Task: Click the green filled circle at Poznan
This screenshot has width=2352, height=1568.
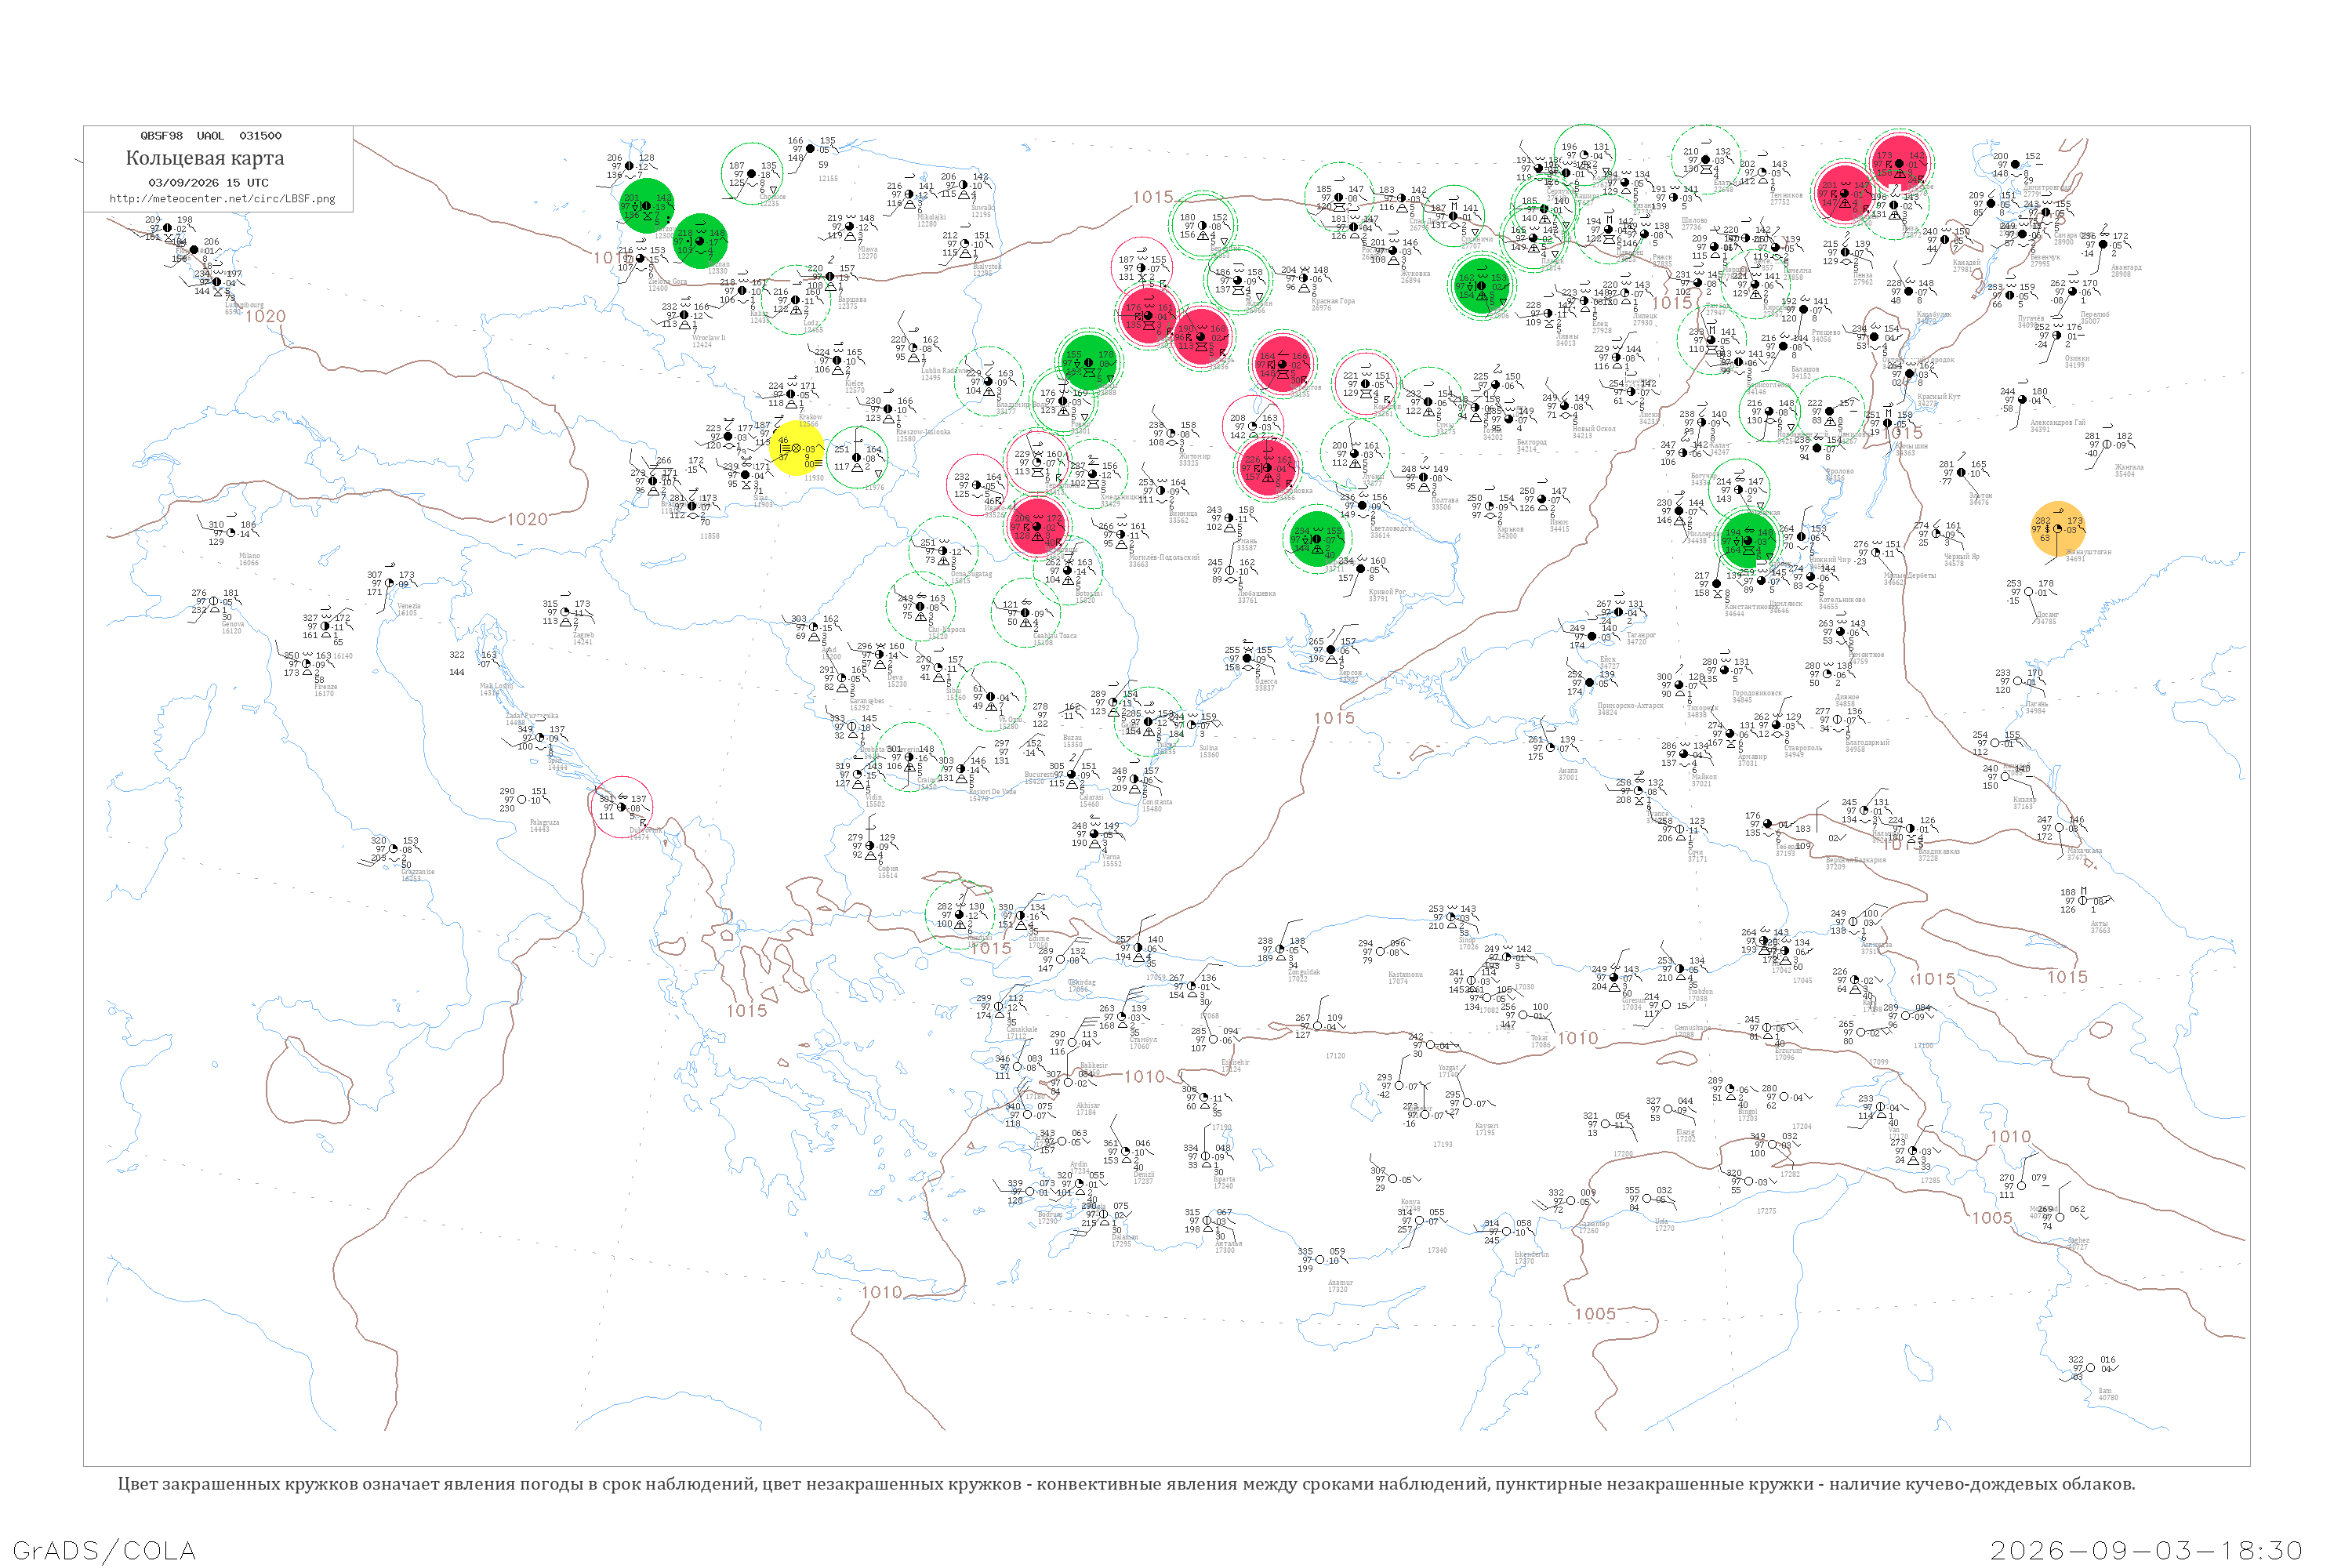Action: [700, 241]
